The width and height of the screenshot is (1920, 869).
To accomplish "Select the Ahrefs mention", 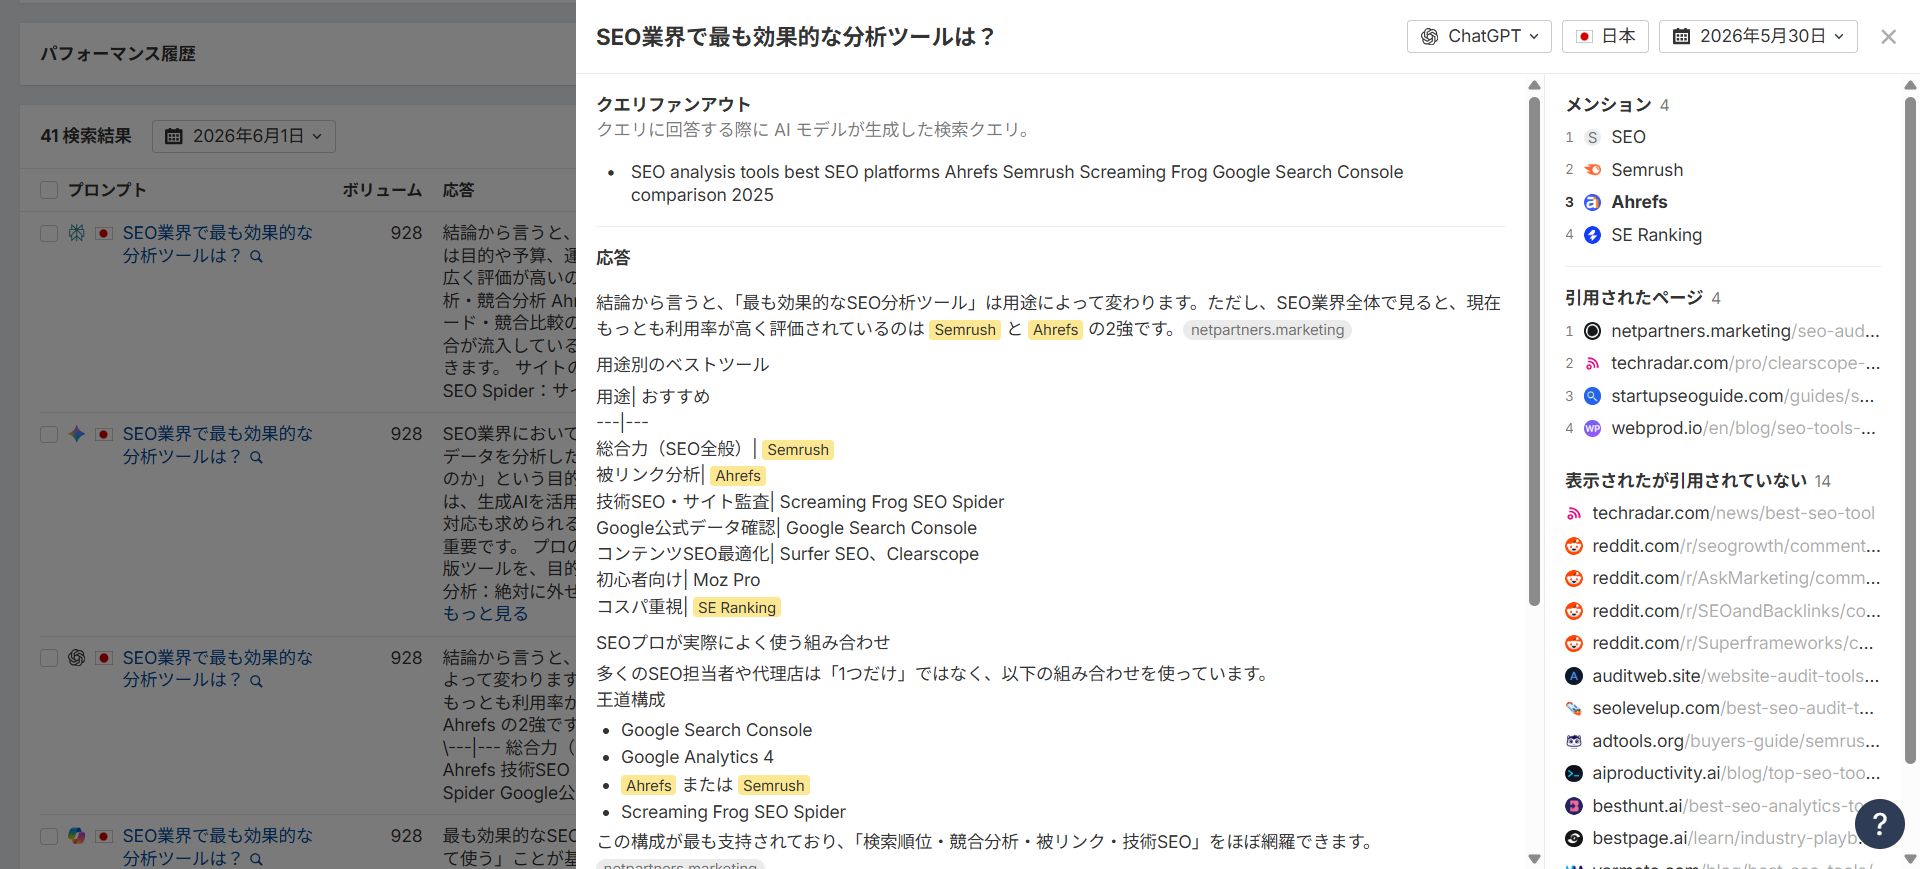I will 1639,202.
